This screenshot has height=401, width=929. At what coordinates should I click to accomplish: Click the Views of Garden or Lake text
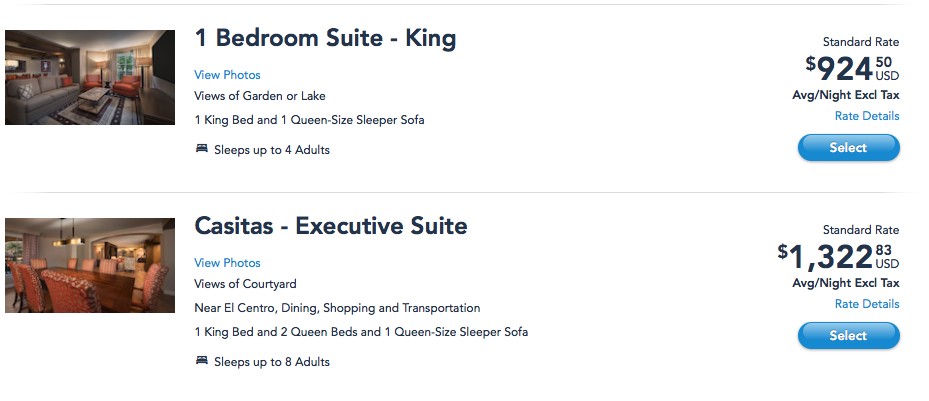[x=260, y=97]
